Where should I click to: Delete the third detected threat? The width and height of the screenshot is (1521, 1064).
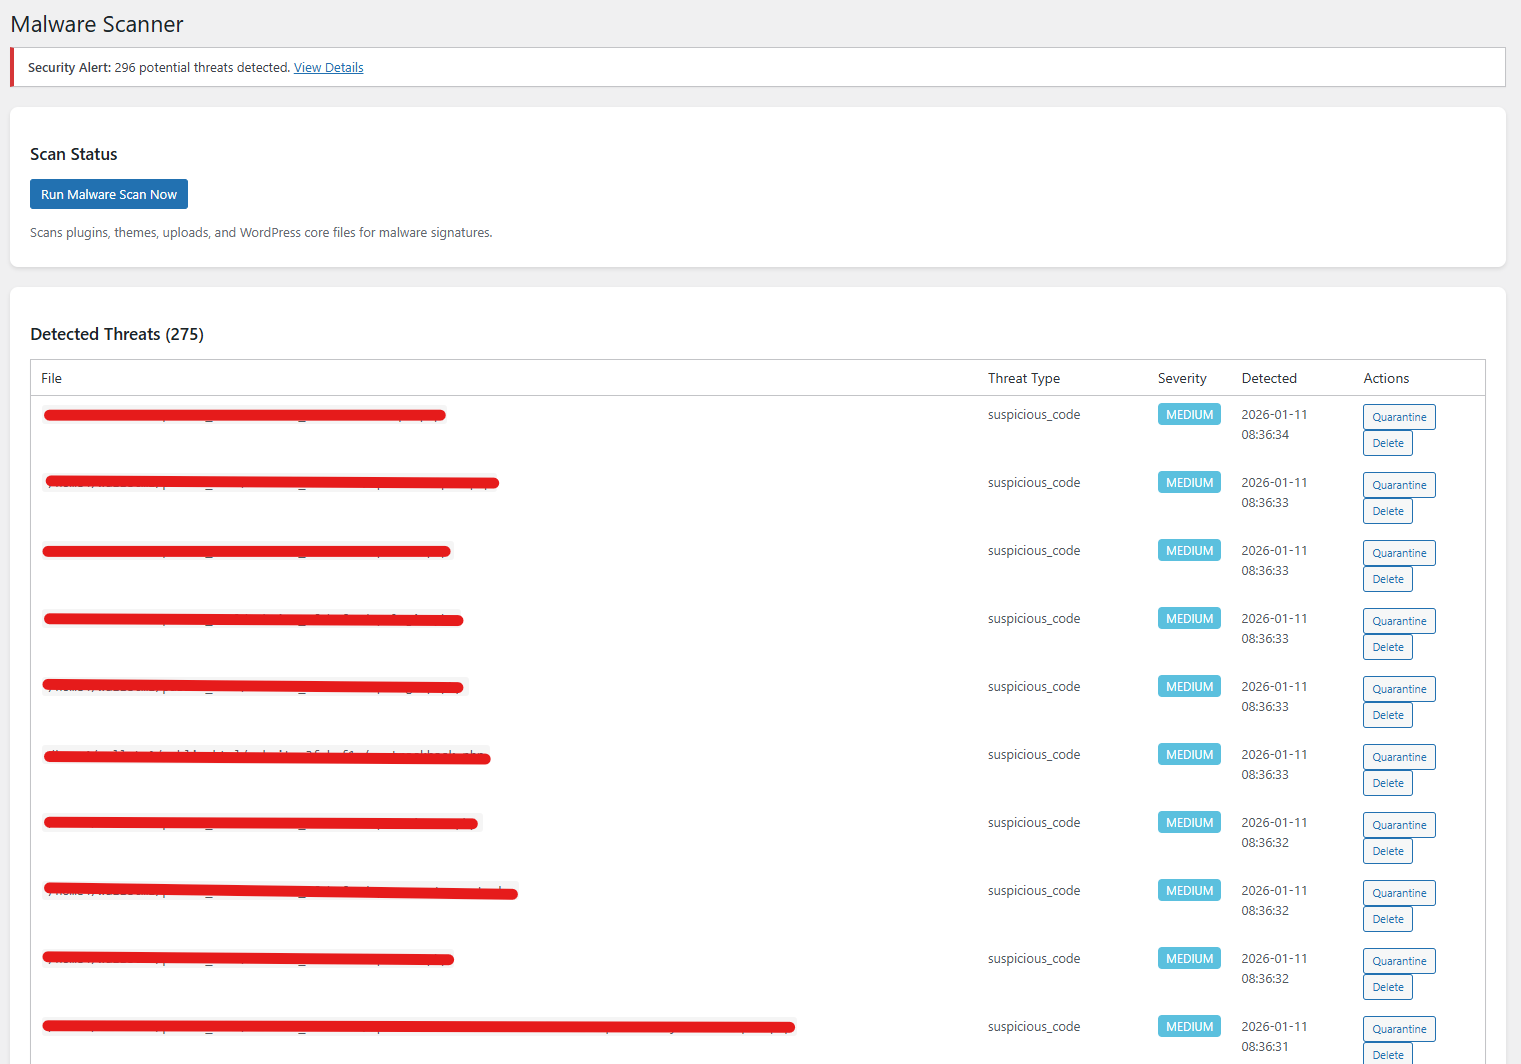click(1387, 578)
